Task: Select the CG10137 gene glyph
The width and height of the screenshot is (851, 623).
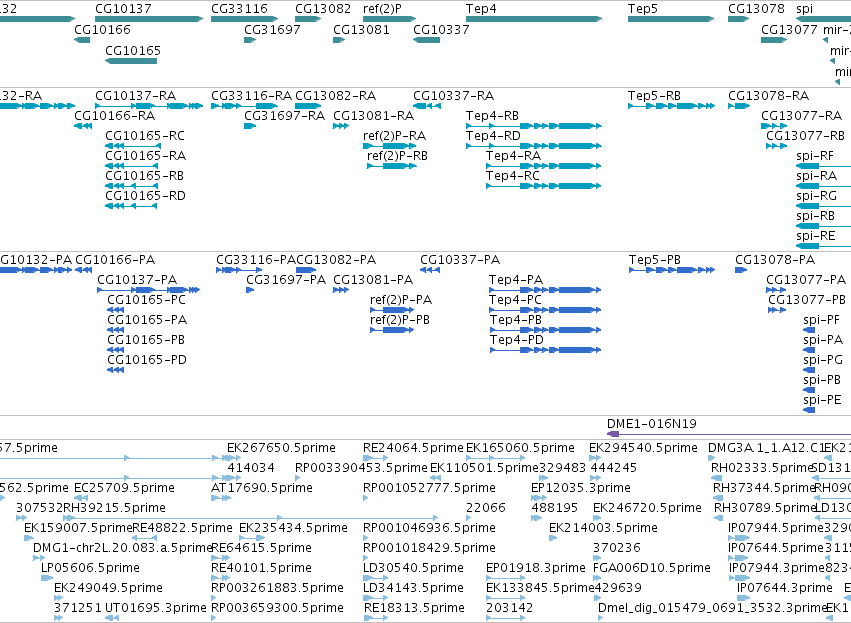Action: (149, 19)
